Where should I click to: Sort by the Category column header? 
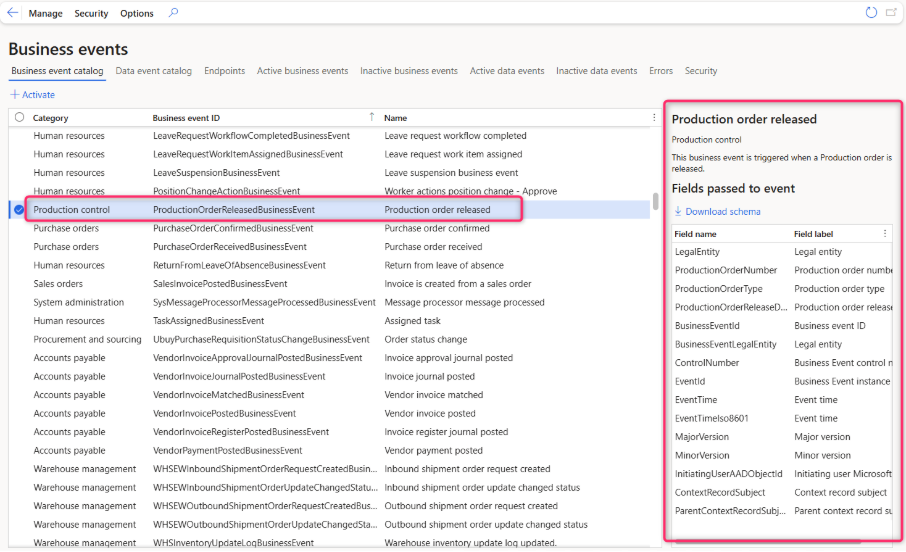point(51,117)
